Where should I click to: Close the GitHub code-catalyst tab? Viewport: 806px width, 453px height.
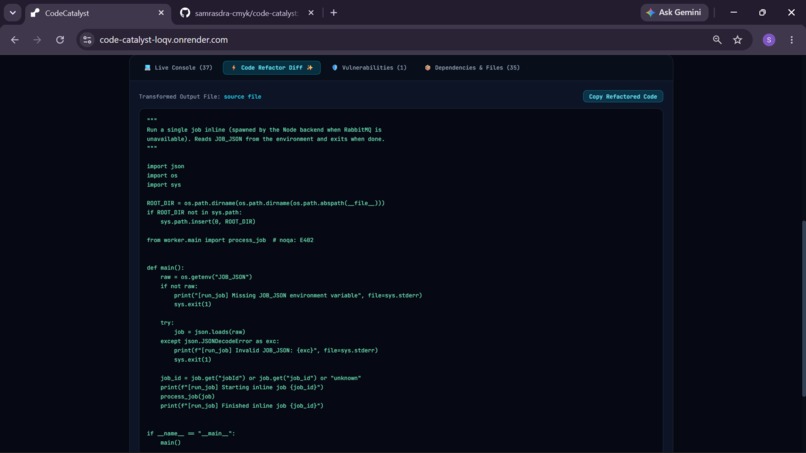(311, 13)
